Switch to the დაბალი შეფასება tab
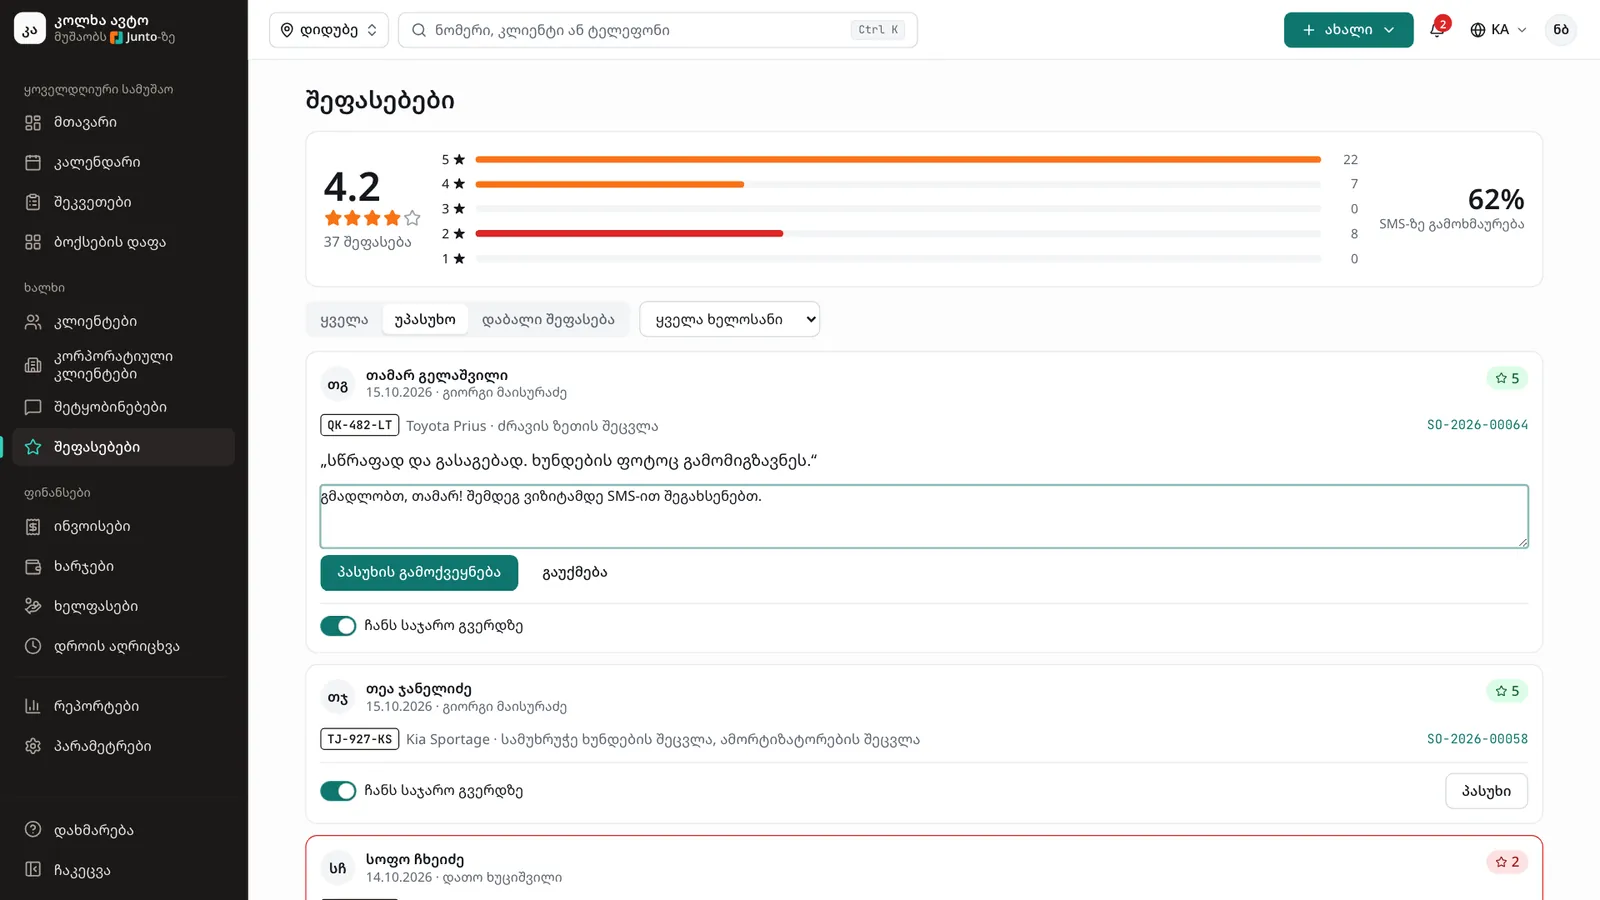The width and height of the screenshot is (1600, 900). [x=548, y=319]
